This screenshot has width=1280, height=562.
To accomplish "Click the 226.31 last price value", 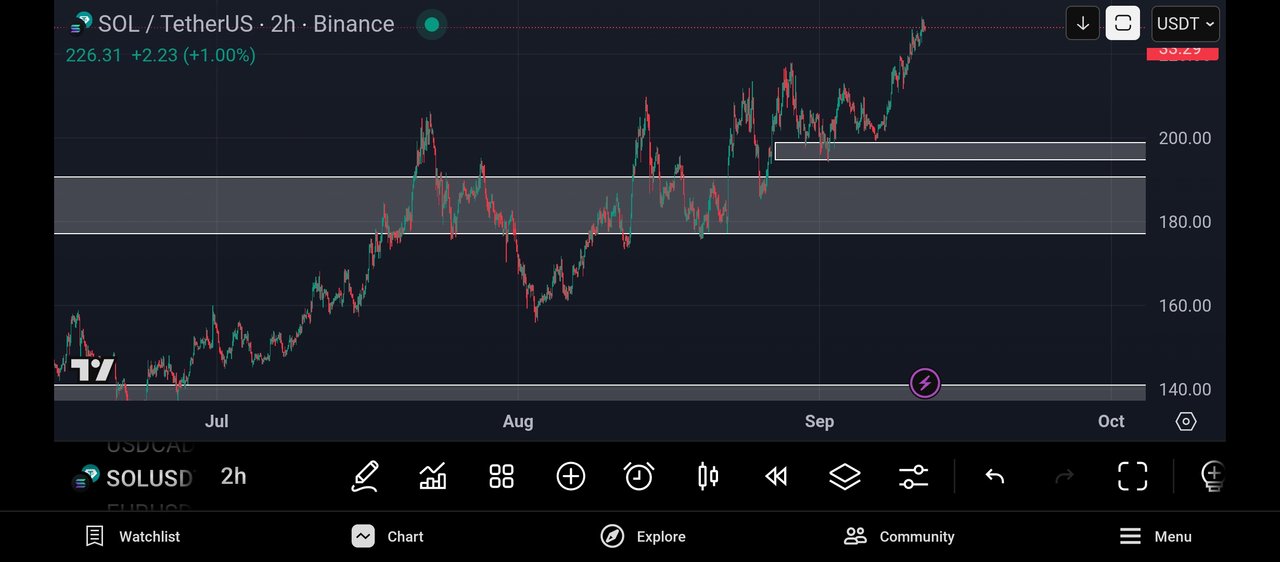I will point(94,56).
